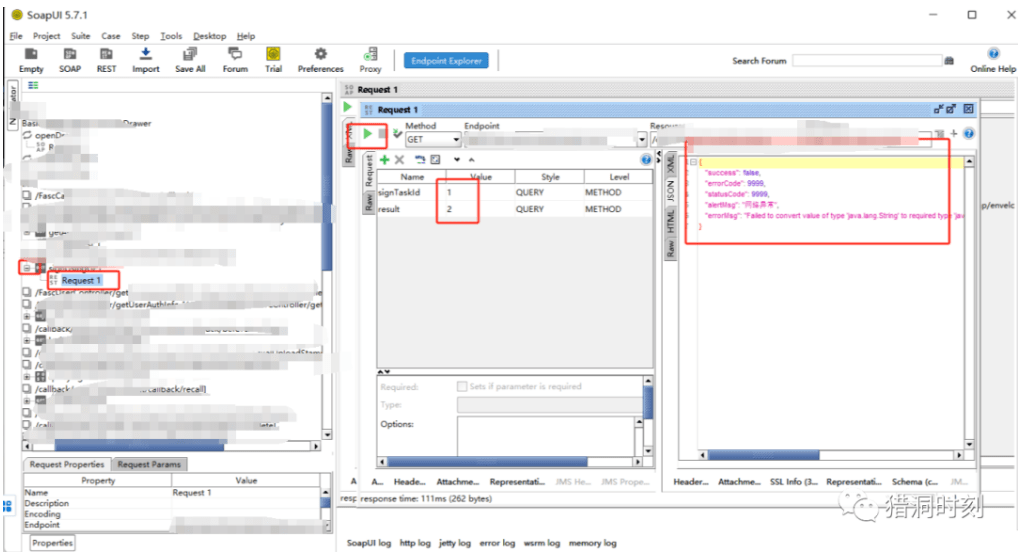This screenshot has width=1019, height=553.
Task: Open the parameter Type dropdown
Action: pos(551,405)
